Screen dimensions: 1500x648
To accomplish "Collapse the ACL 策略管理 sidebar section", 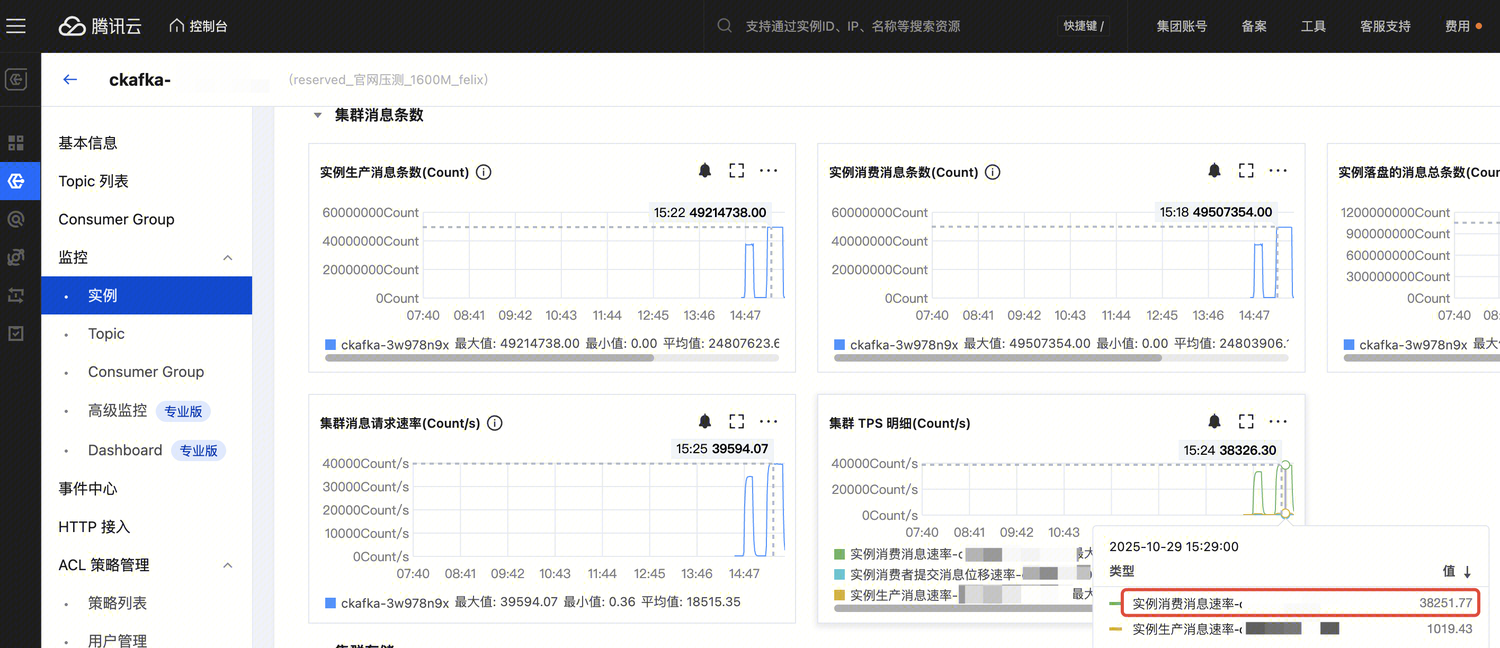I will pos(227,566).
